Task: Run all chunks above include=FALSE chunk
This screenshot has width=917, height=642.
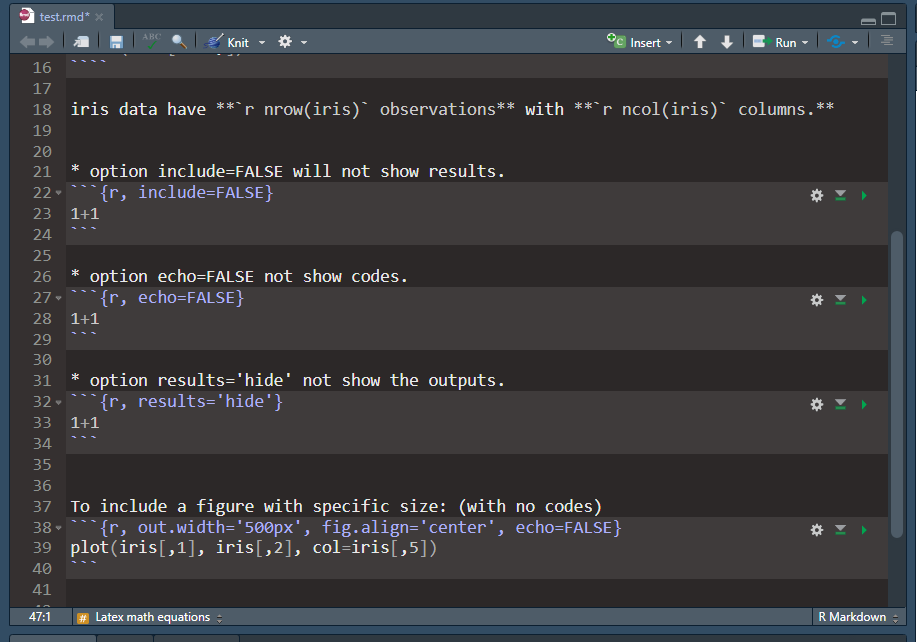Action: tap(840, 195)
